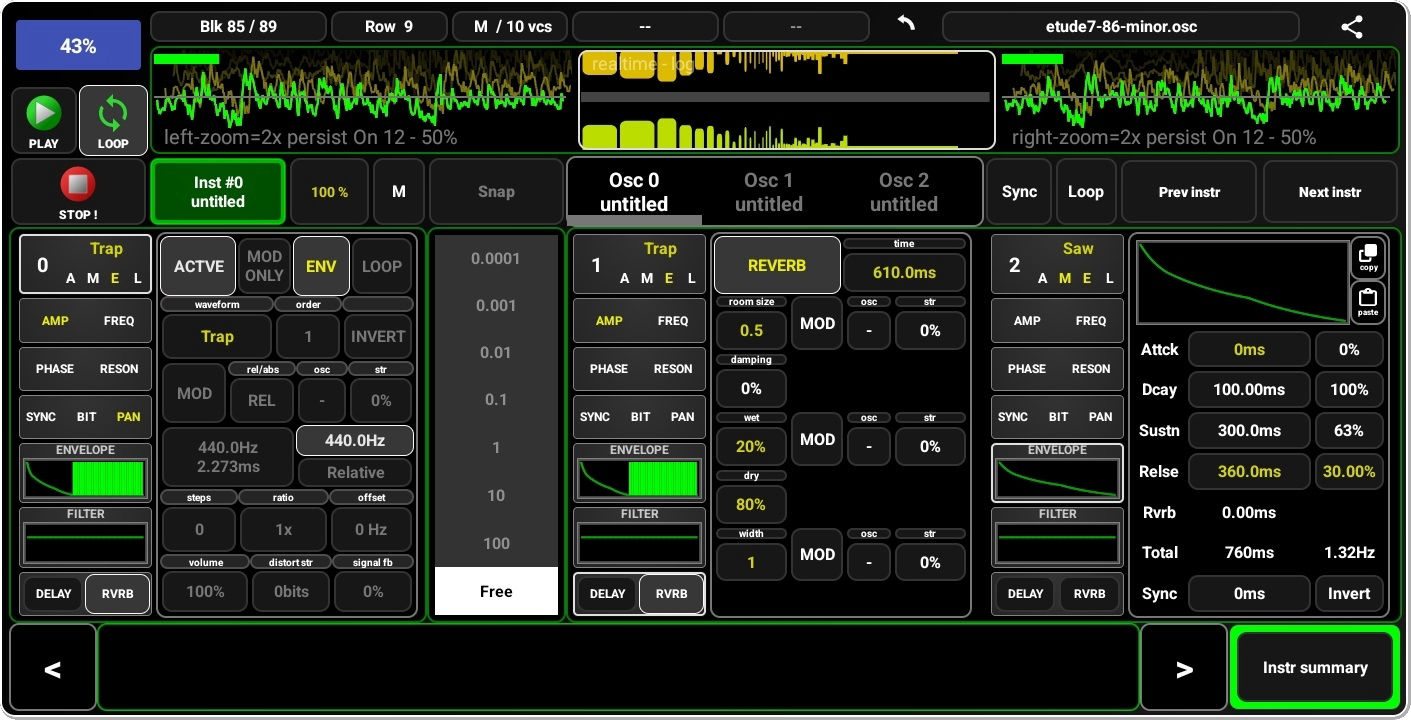Toggle the ACTVE oscillator switch
1411x720 pixels.
(x=198, y=266)
